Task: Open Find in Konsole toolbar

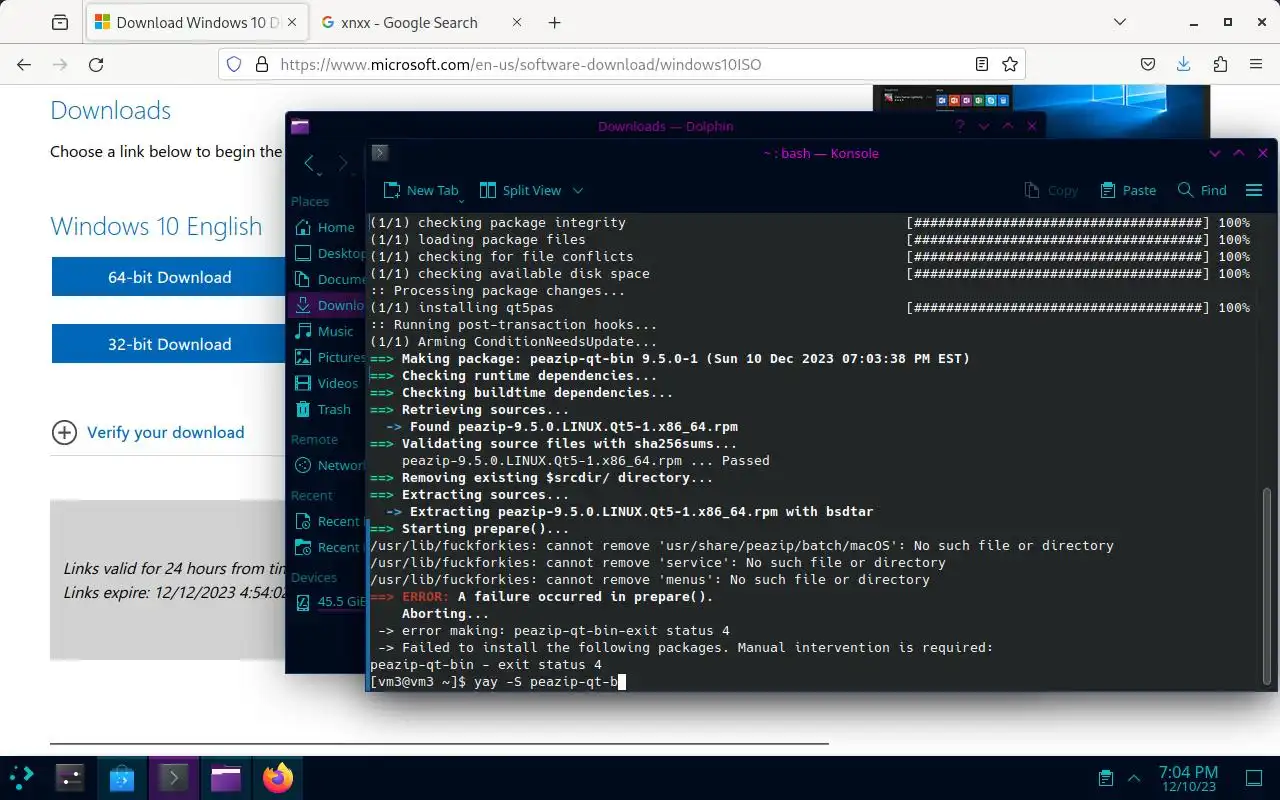Action: pos(1202,190)
